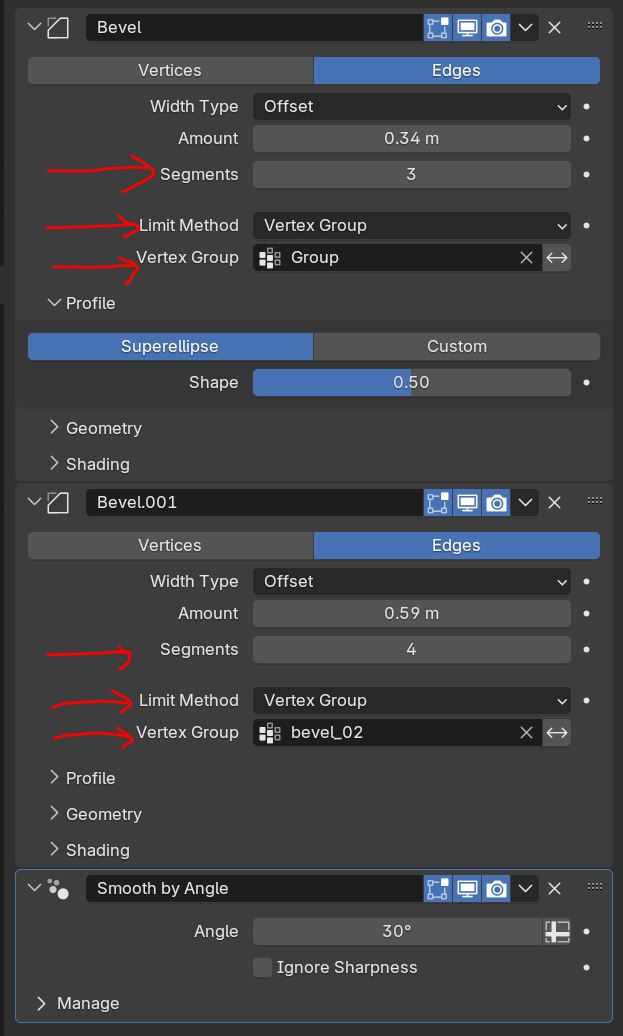Select Custom profile type

(456, 346)
